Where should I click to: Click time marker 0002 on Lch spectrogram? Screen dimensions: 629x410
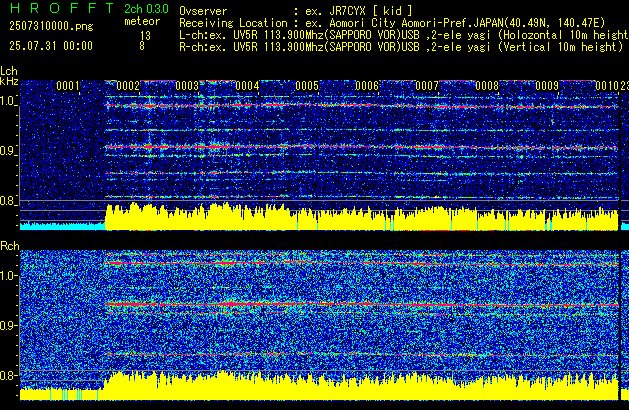point(128,86)
